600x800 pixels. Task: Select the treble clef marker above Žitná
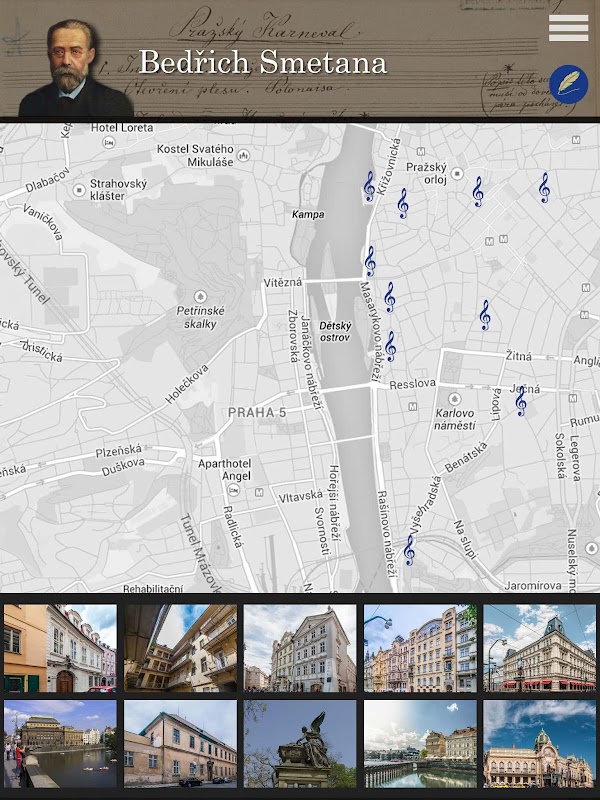tap(485, 315)
